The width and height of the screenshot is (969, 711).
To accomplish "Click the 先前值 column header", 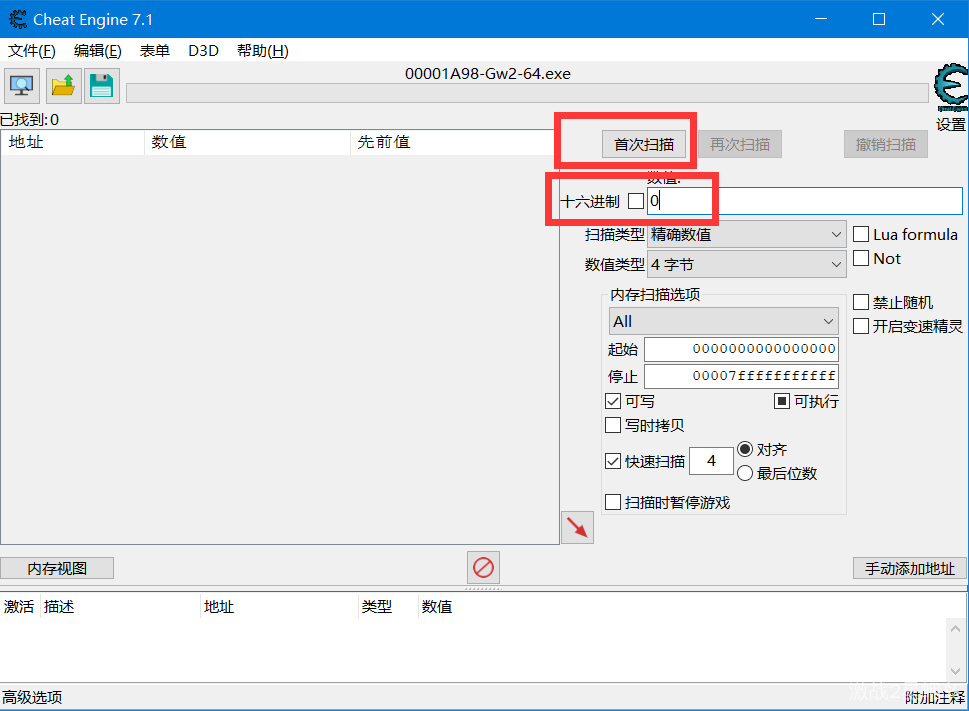I will click(x=454, y=142).
